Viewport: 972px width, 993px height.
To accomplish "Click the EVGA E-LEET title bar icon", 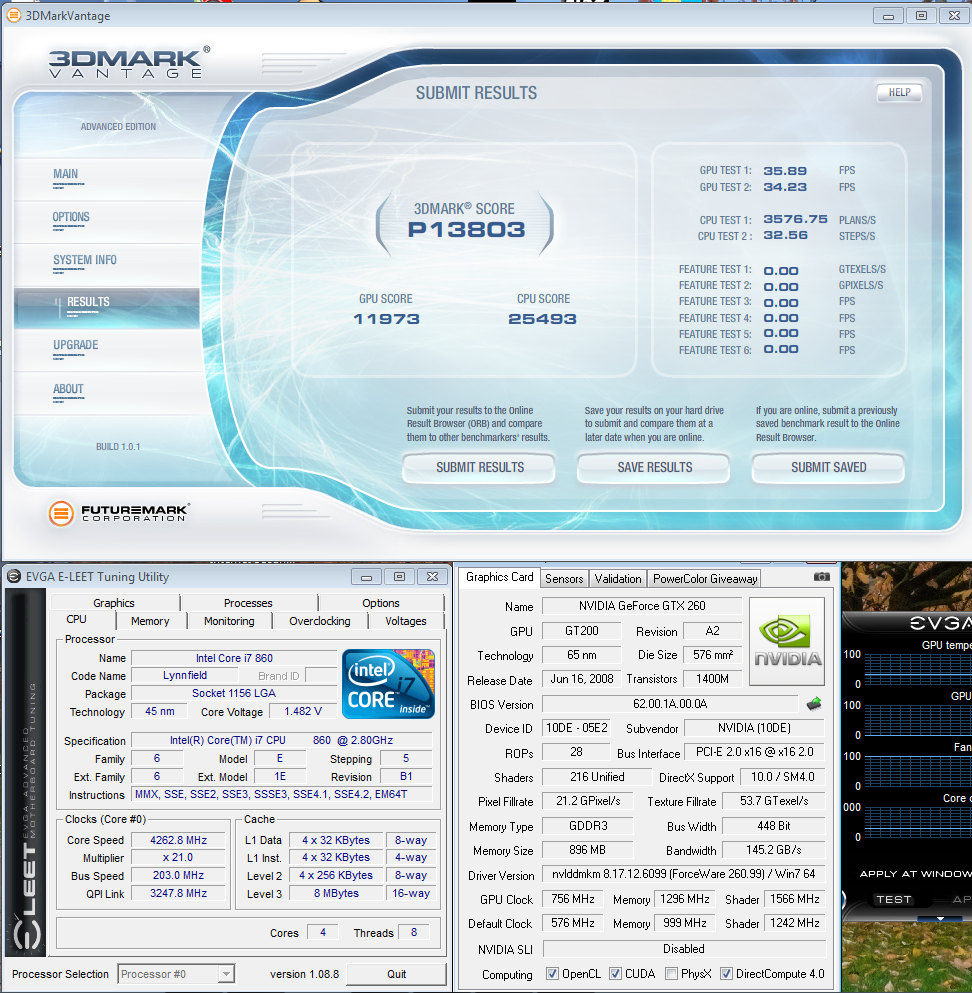I will (x=14, y=577).
